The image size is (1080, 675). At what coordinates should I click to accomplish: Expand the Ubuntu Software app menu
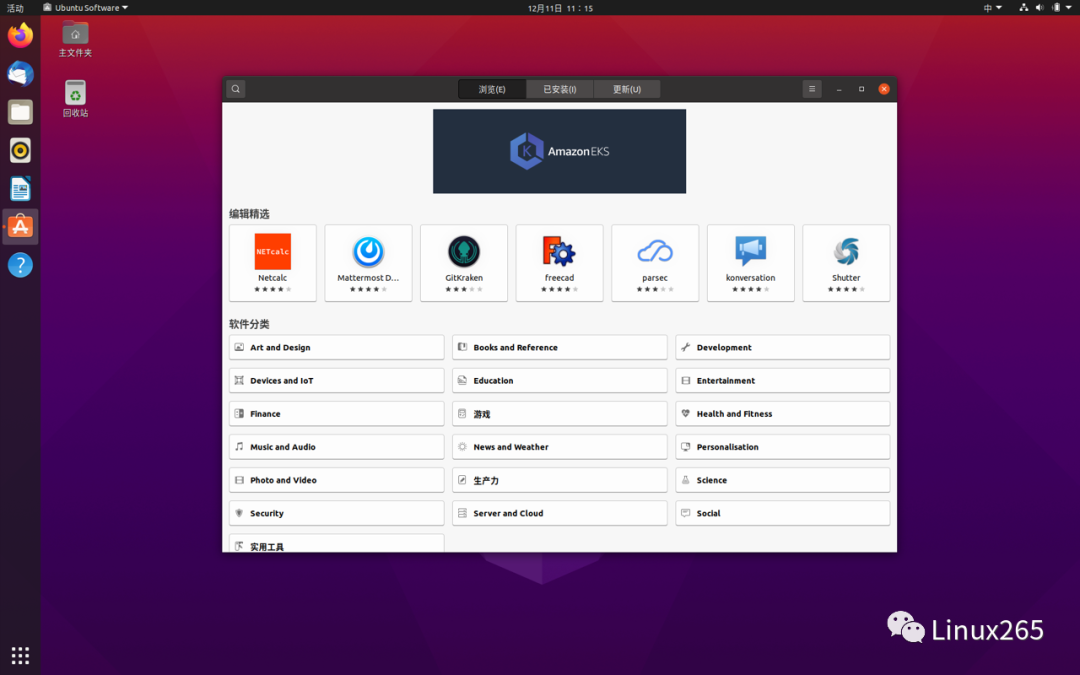point(85,8)
